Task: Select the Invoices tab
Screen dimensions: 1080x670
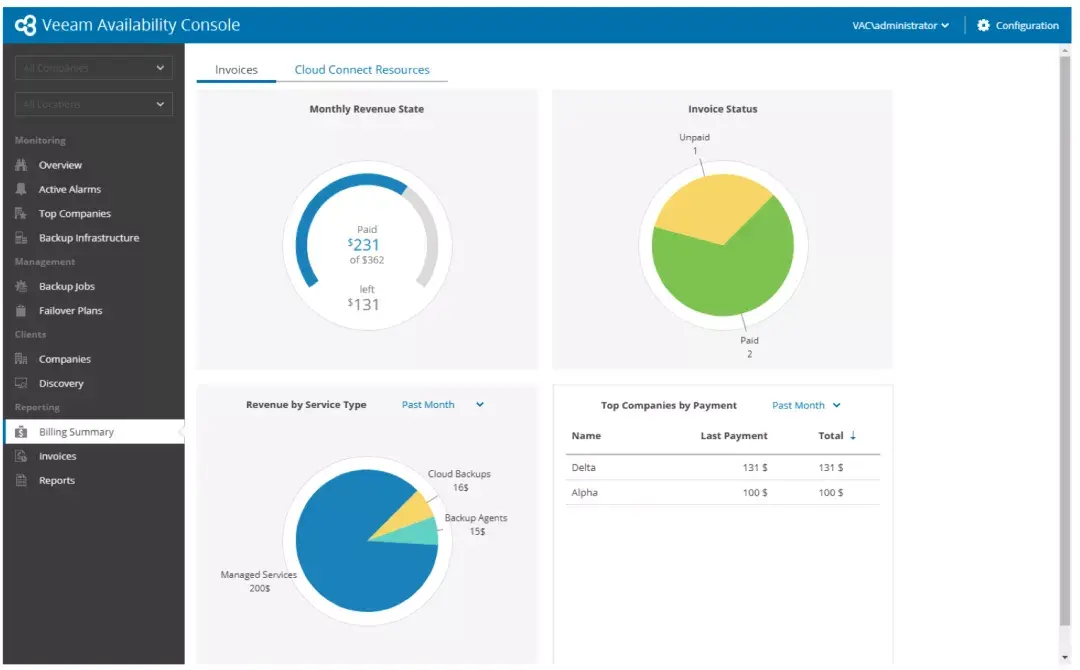Action: tap(236, 70)
